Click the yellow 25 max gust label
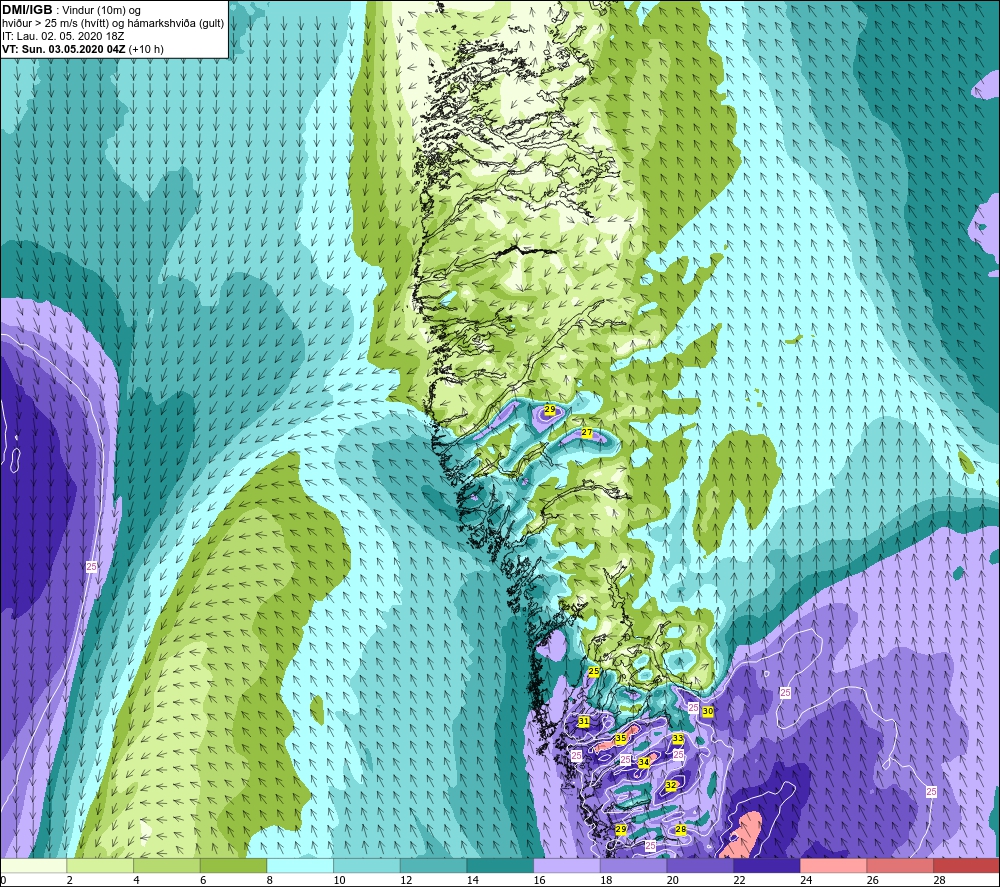The height and width of the screenshot is (887, 1000). (x=594, y=671)
